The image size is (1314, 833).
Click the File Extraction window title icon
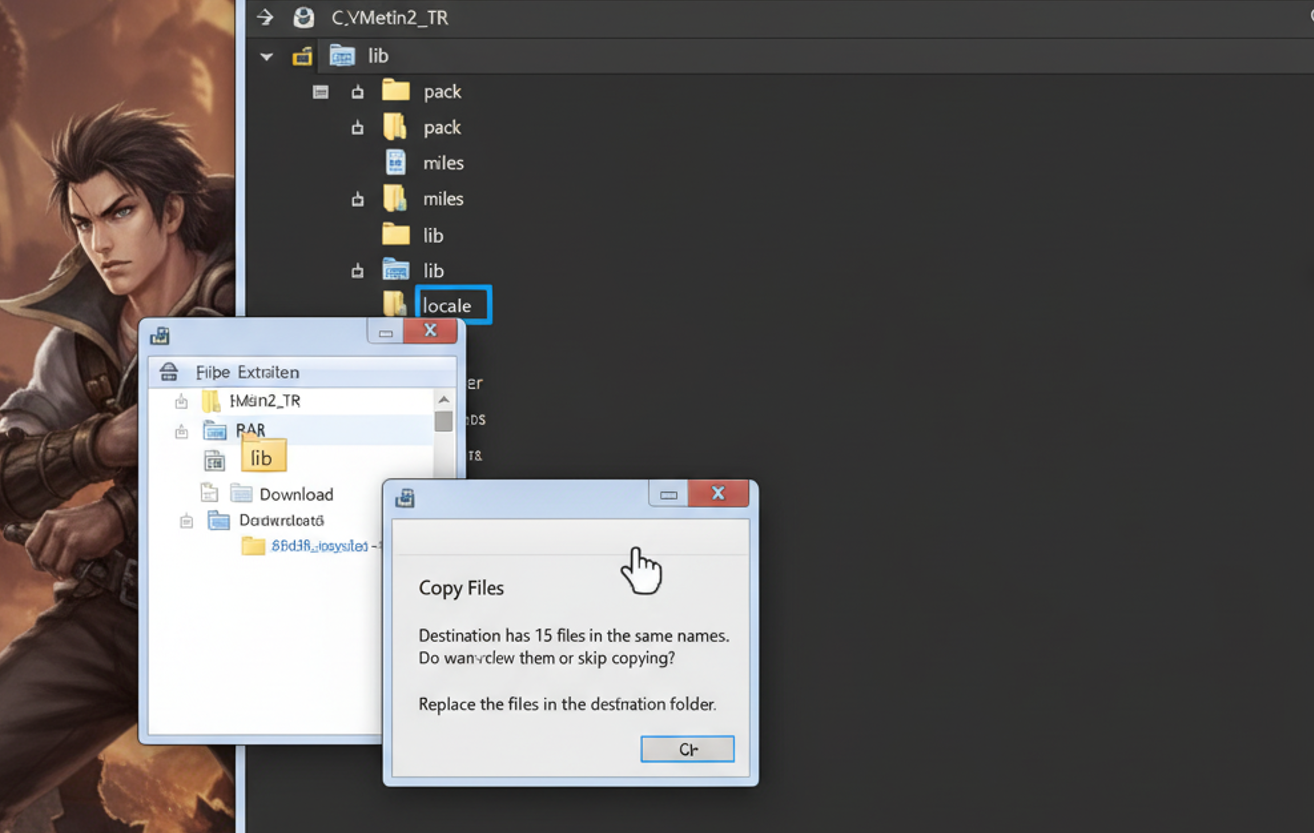[160, 336]
